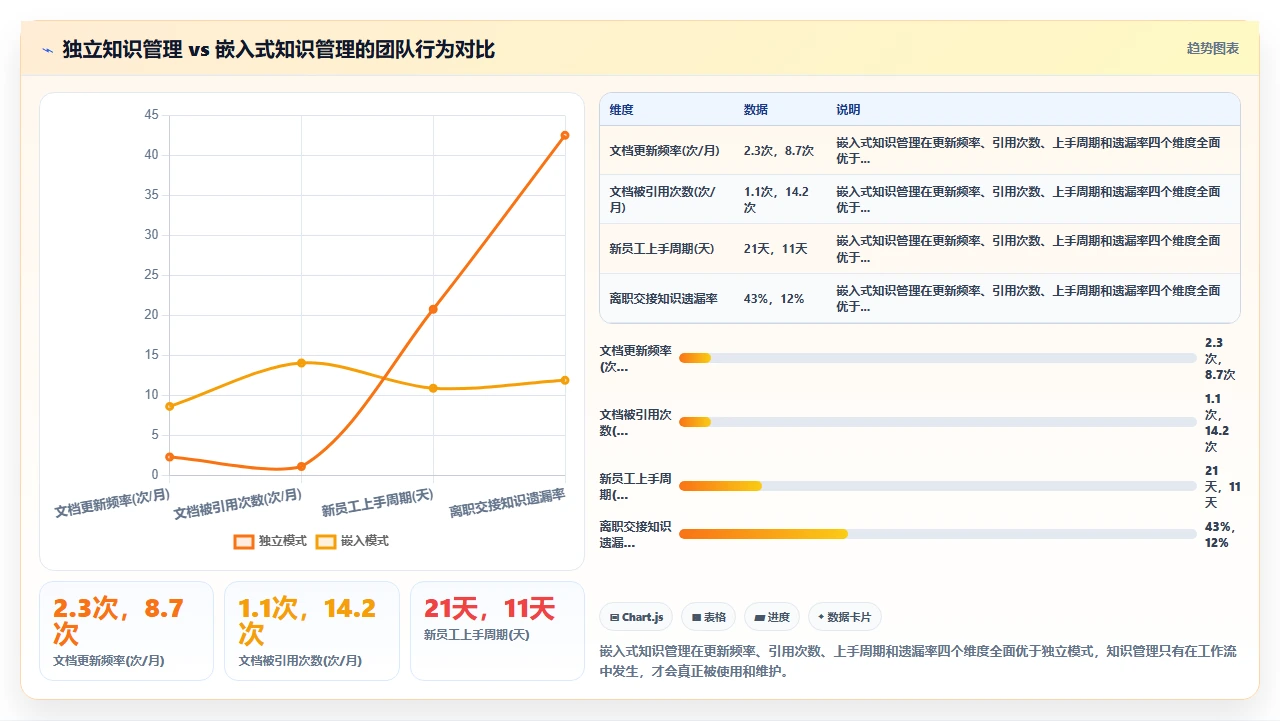Image resolution: width=1280 pixels, height=721 pixels.
Task: Click the 文档被引用次数 progress bar
Action: point(938,422)
